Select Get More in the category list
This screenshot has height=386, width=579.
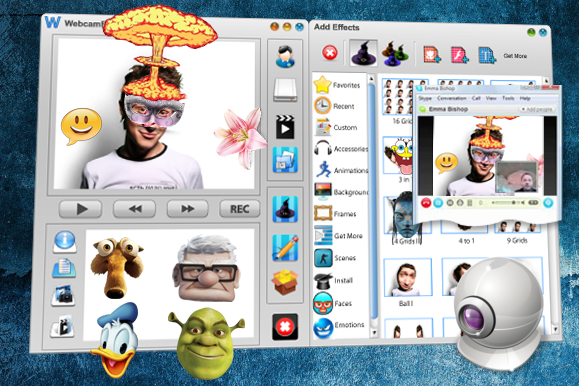(x=338, y=235)
